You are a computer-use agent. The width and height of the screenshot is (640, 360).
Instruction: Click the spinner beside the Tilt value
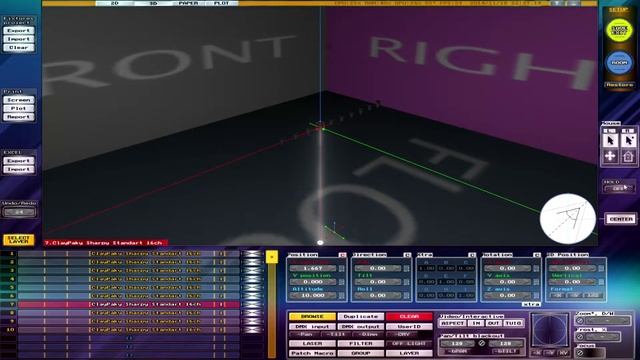point(406,282)
